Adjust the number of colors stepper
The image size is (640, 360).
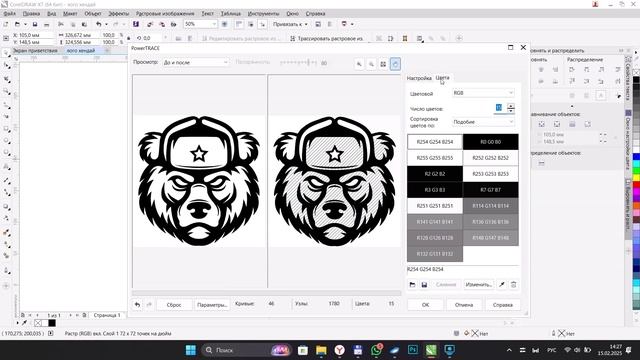[x=511, y=108]
